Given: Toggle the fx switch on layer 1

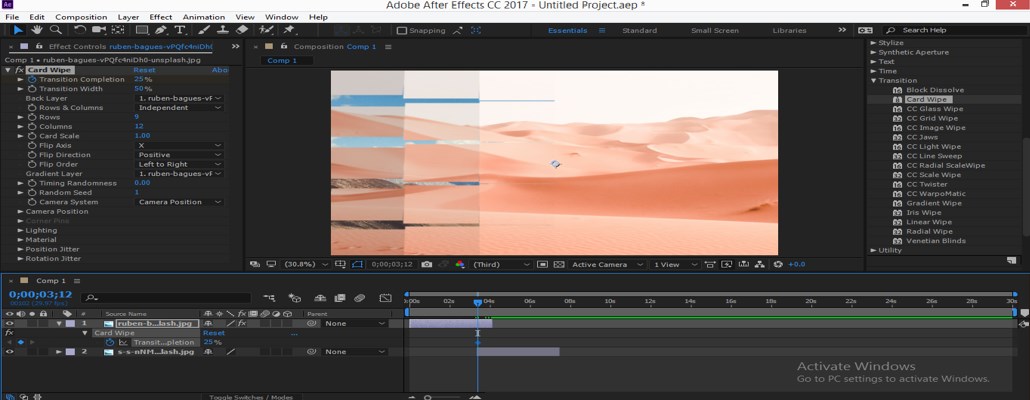Looking at the screenshot, I should tap(242, 324).
